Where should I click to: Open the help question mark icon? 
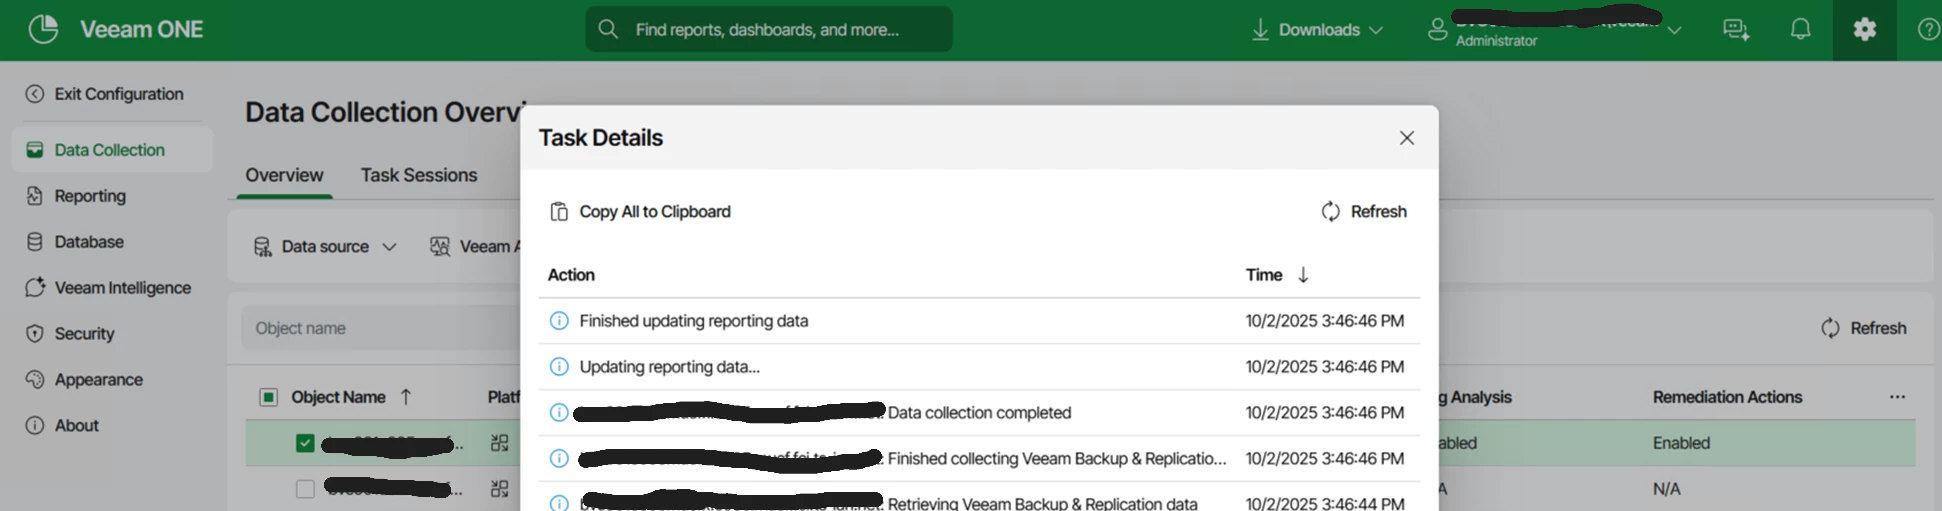[x=1928, y=29]
